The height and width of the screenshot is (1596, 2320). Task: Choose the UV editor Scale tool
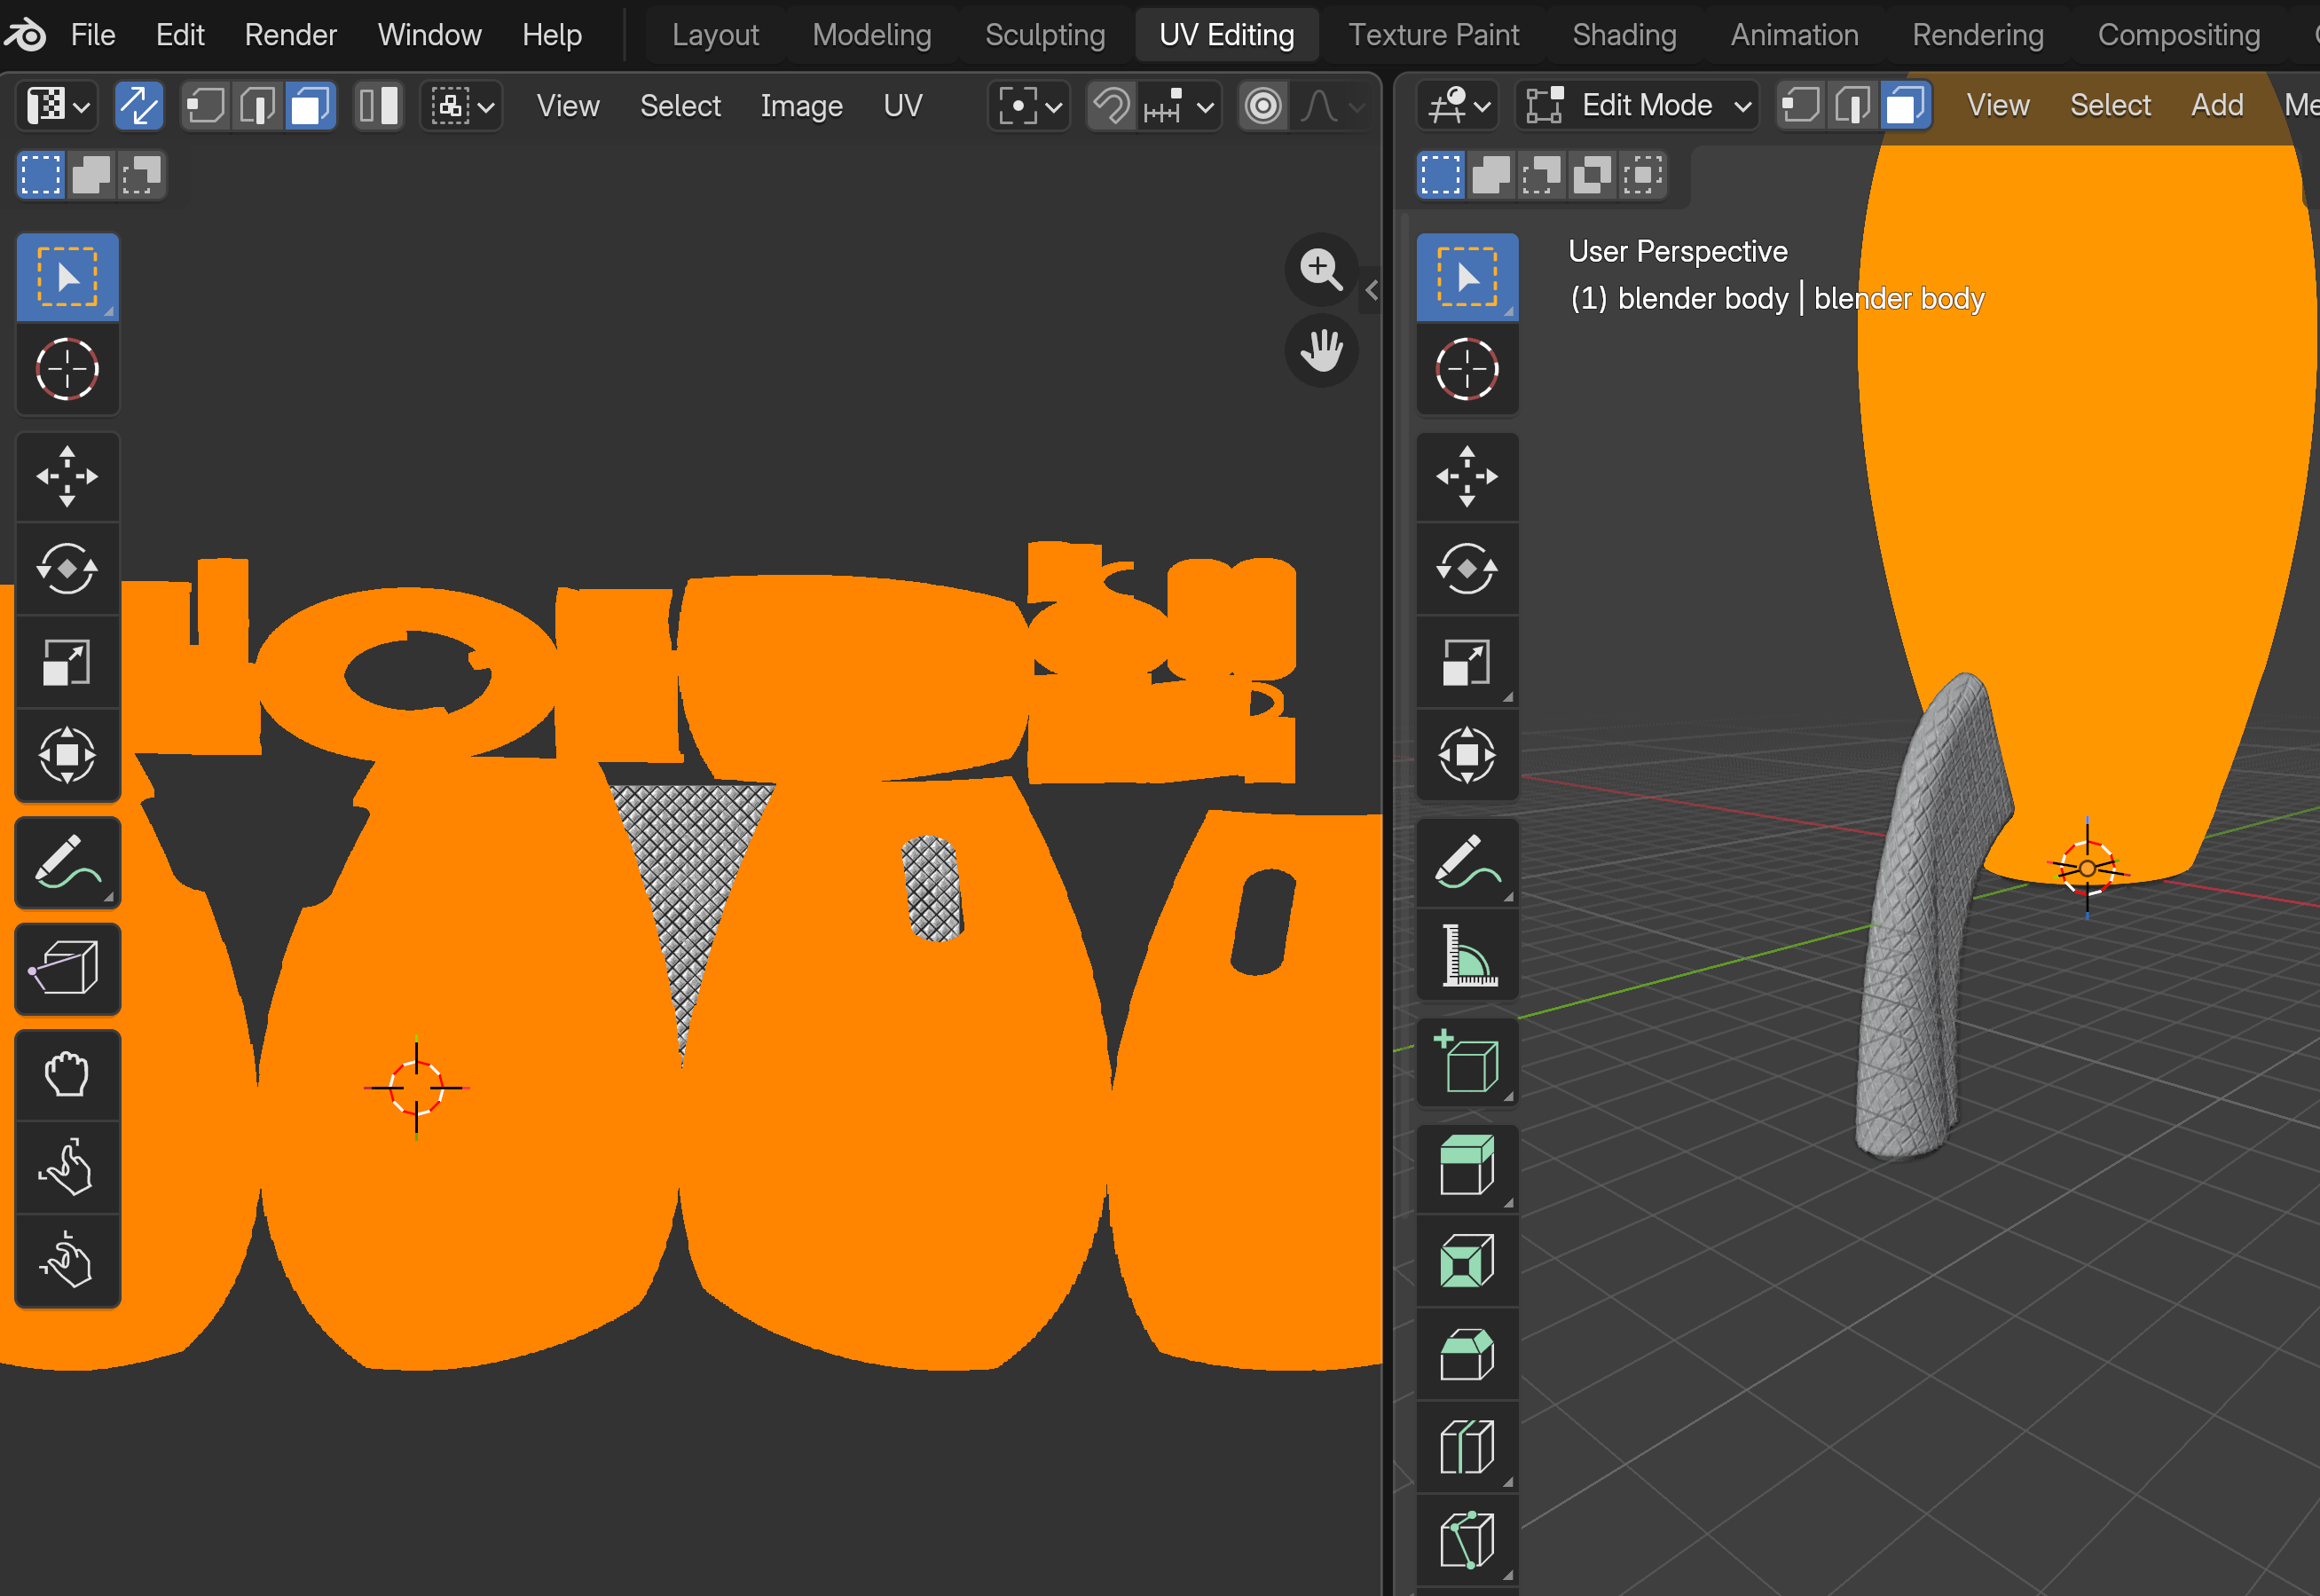[67, 661]
